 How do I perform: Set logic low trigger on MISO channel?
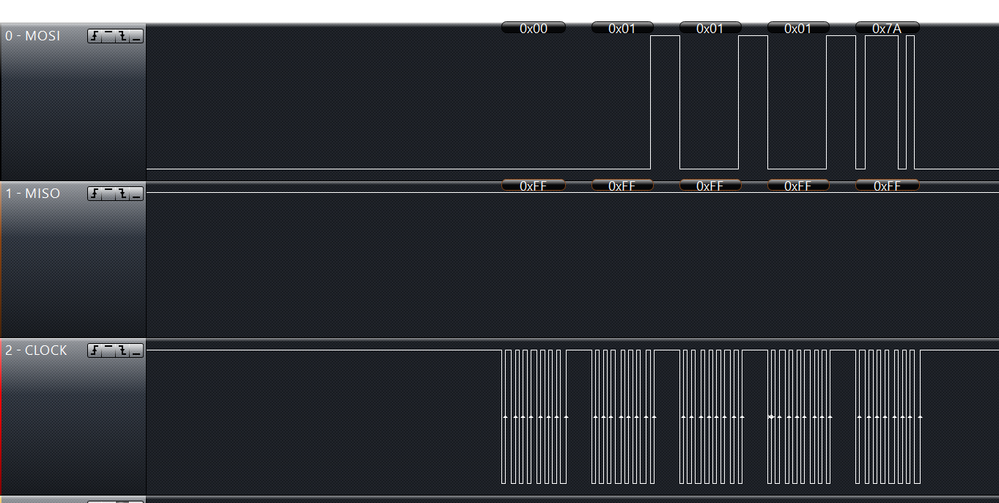point(137,194)
